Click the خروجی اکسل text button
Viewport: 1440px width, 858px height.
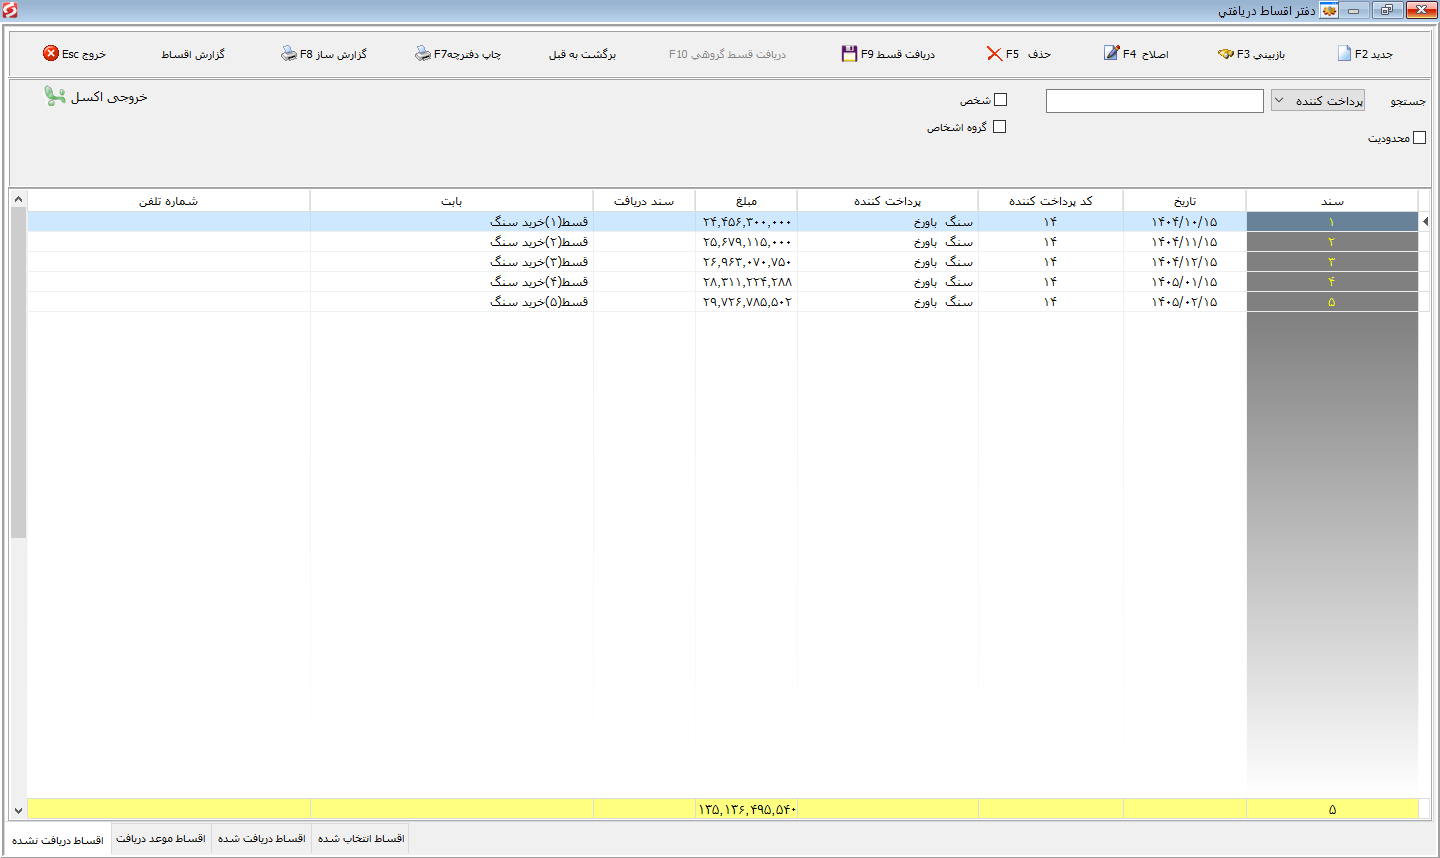coord(109,97)
